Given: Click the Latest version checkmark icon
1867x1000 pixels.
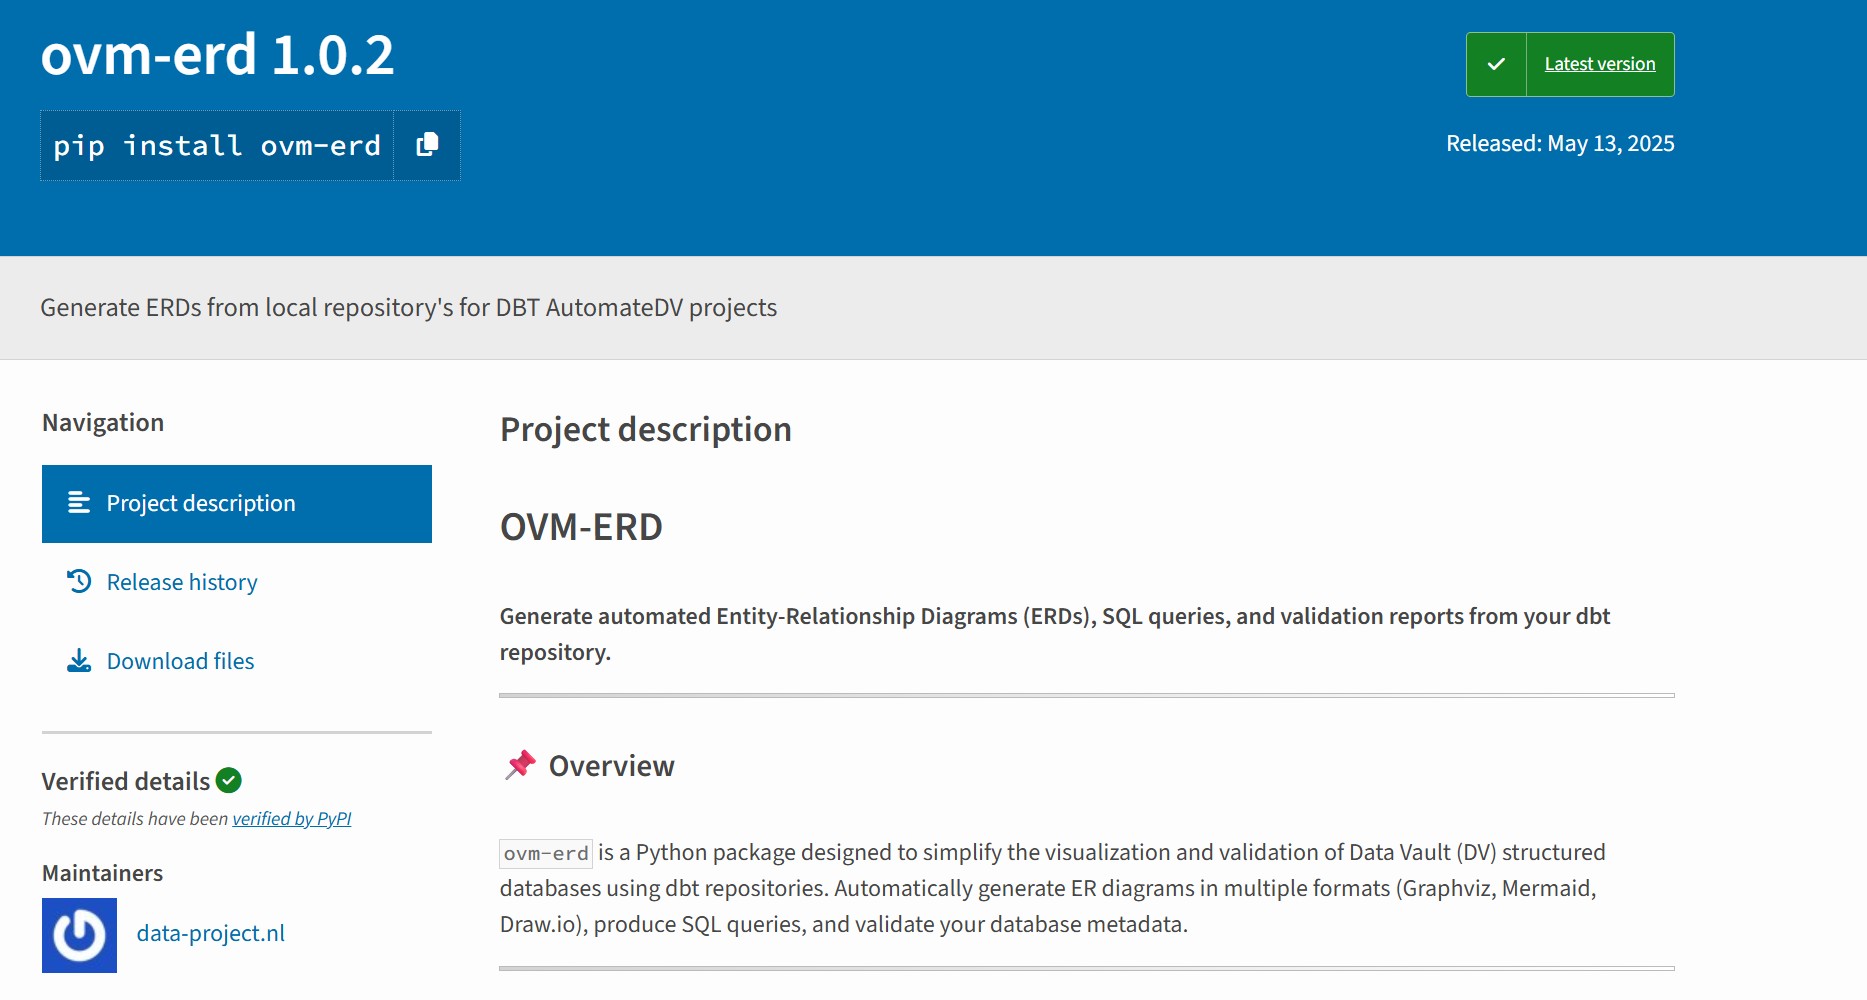Looking at the screenshot, I should [x=1496, y=64].
